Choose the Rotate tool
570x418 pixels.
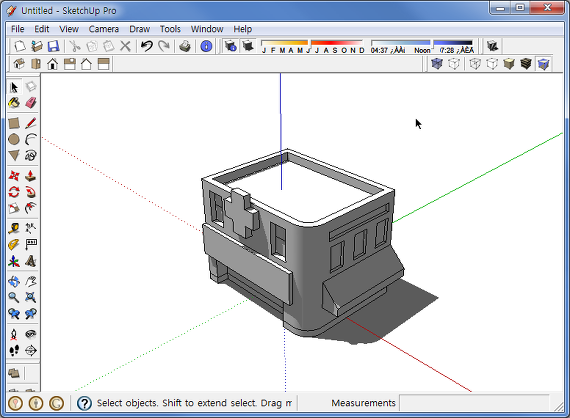point(14,192)
